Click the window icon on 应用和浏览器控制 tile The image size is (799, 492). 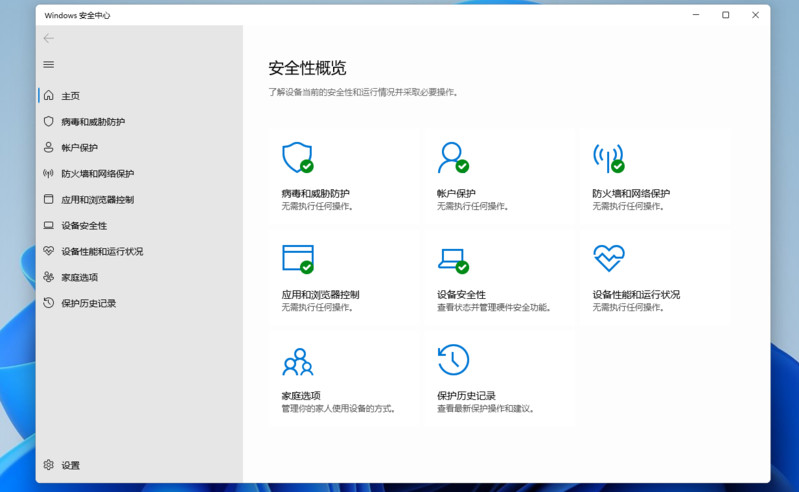click(297, 259)
